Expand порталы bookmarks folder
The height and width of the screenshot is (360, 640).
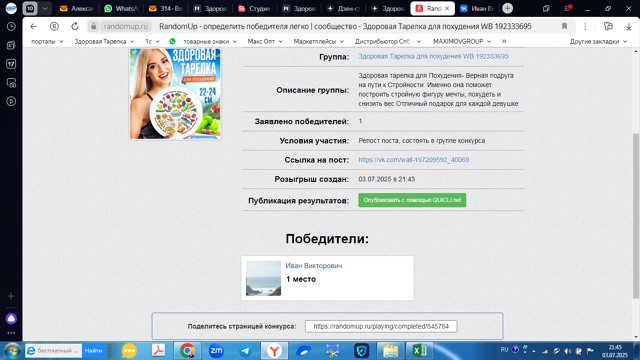tap(47, 41)
